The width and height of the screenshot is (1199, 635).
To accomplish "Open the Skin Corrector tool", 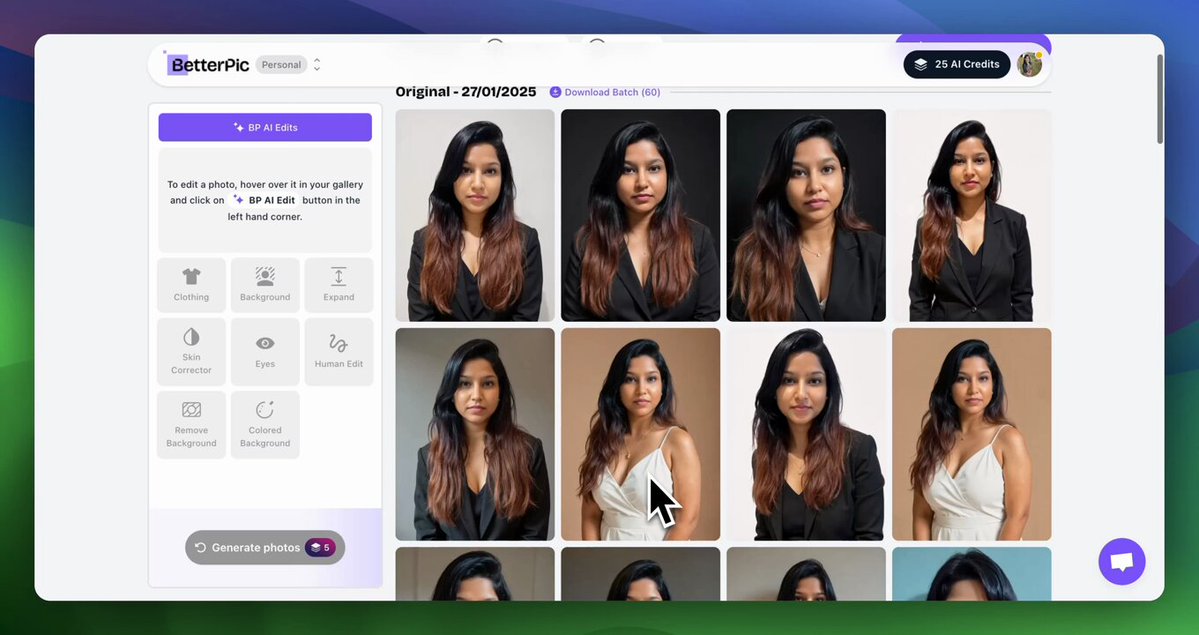I will point(191,352).
